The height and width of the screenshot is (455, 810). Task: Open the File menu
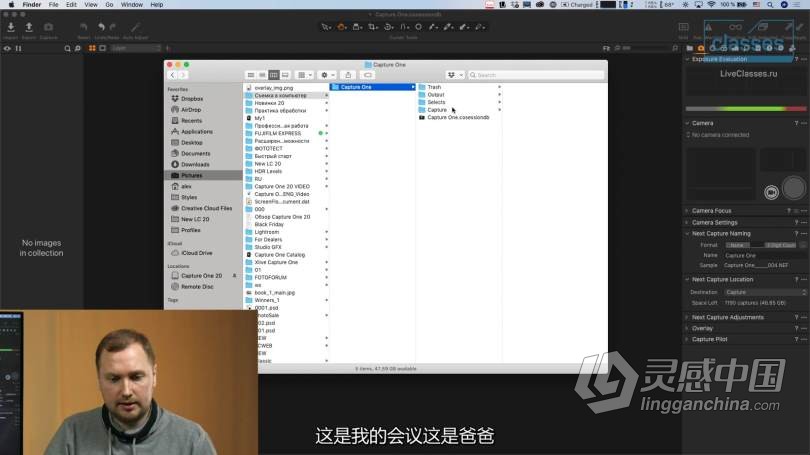point(53,5)
